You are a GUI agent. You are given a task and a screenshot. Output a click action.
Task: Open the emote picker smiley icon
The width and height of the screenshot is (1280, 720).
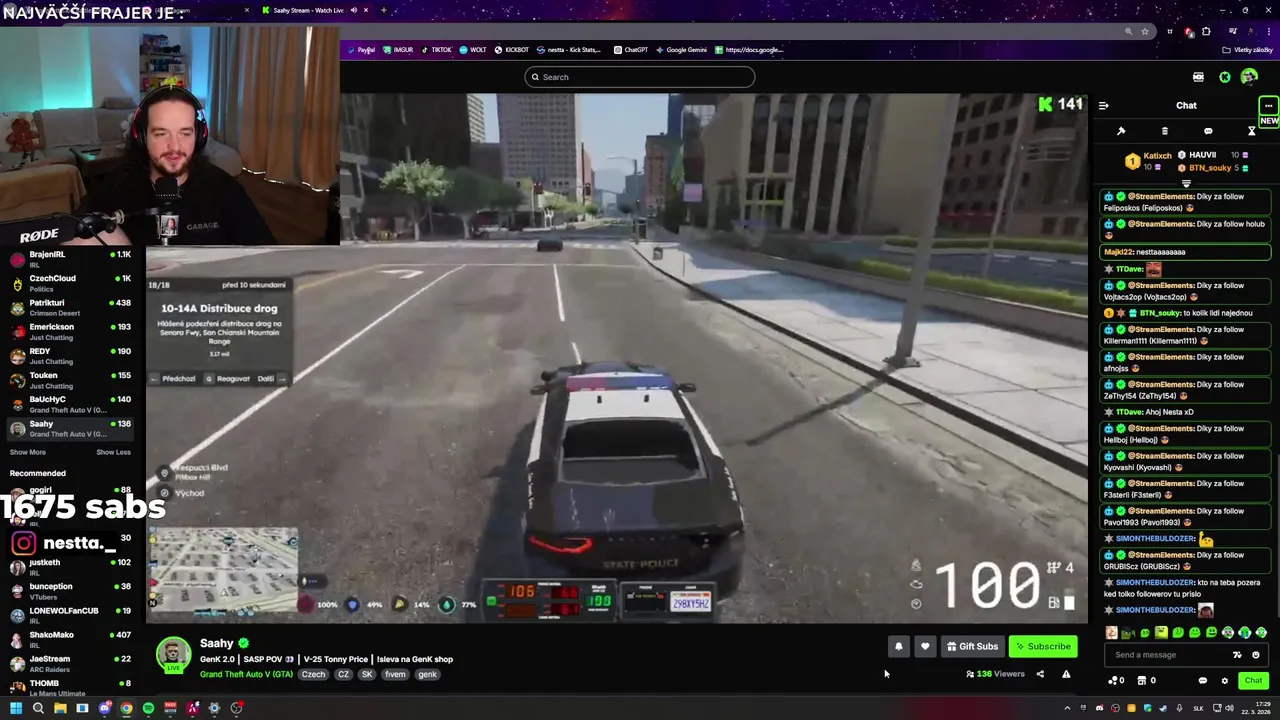tap(1256, 655)
